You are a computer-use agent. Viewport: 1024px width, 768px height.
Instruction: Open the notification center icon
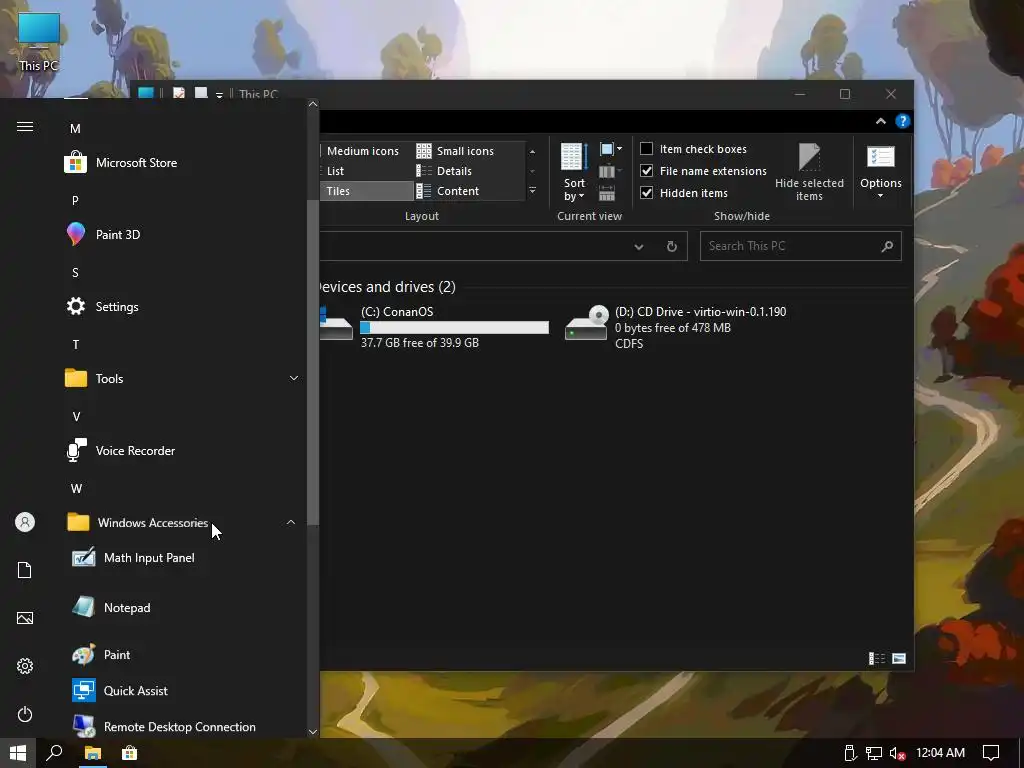991,753
